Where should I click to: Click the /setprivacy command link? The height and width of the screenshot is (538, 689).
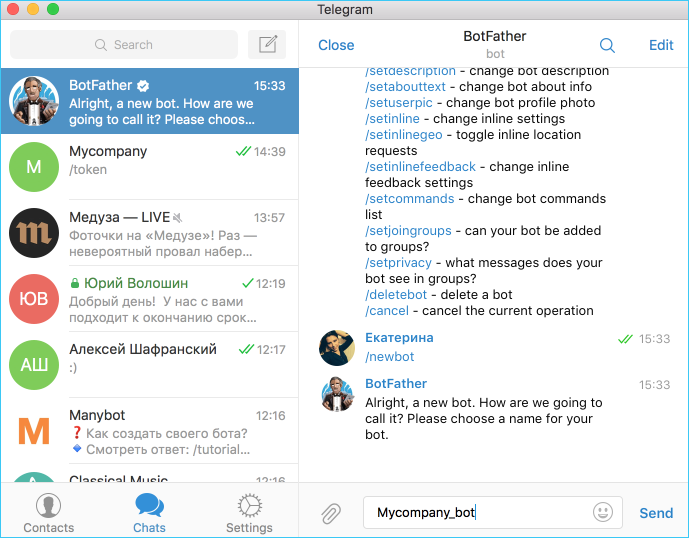tap(399, 263)
